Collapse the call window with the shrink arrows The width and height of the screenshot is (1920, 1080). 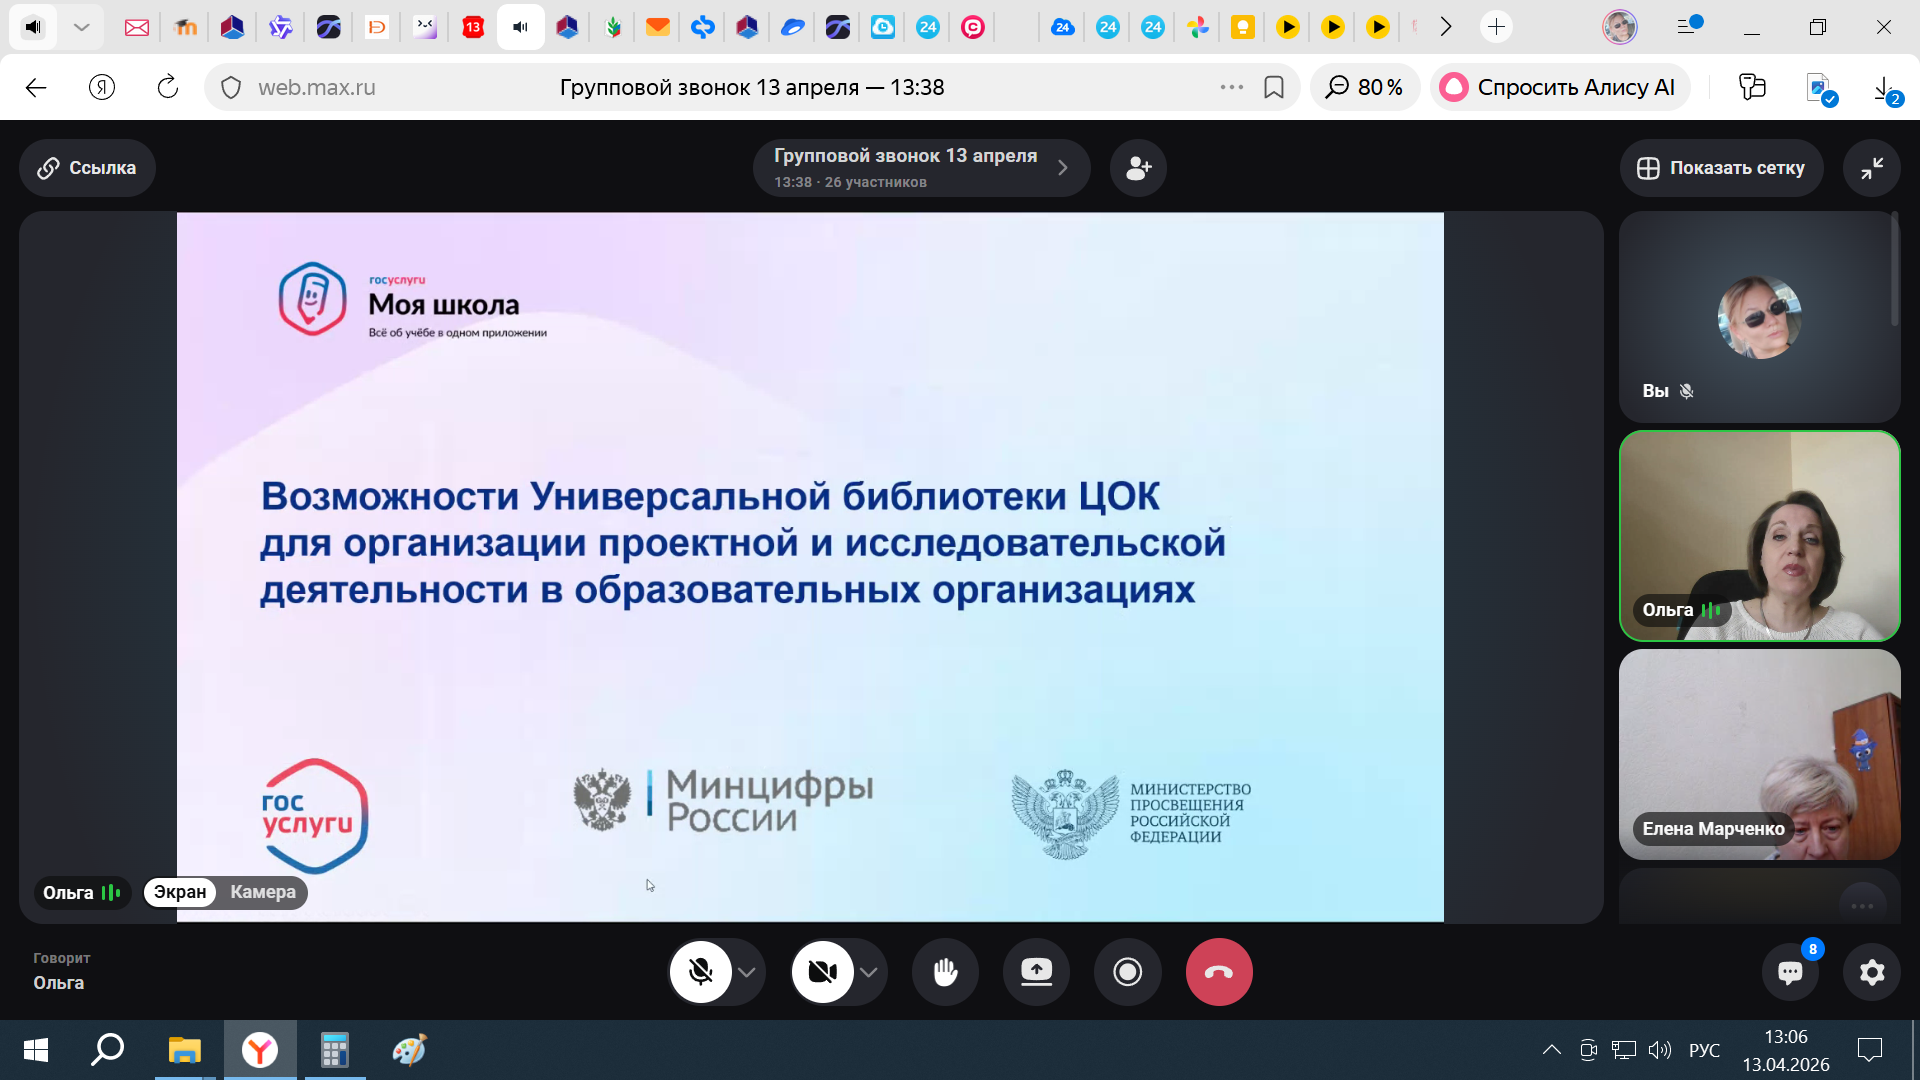(1872, 168)
